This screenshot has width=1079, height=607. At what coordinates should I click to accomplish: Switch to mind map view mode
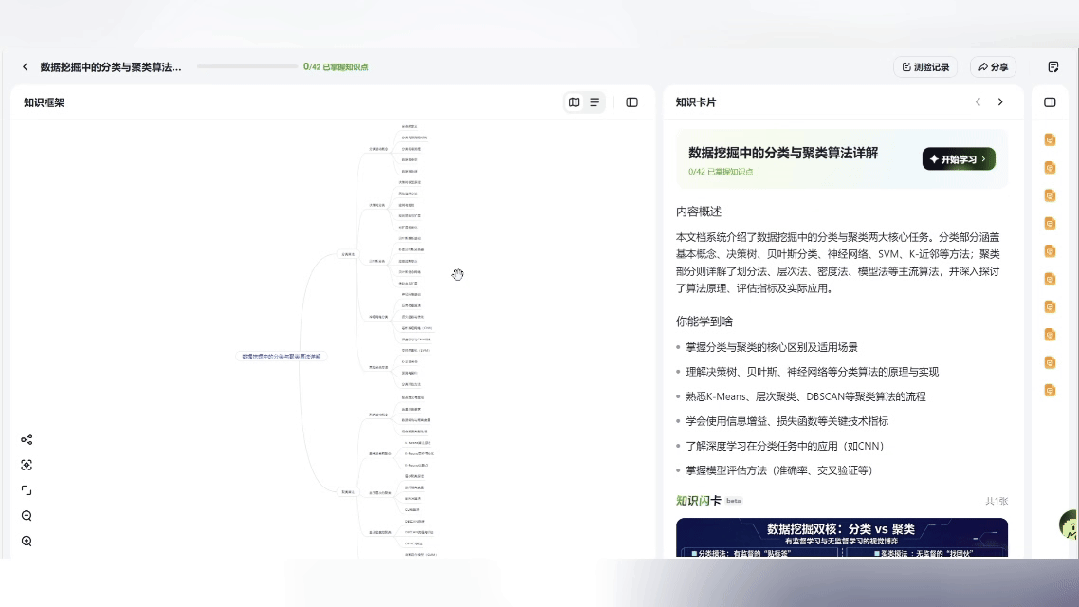coord(573,102)
